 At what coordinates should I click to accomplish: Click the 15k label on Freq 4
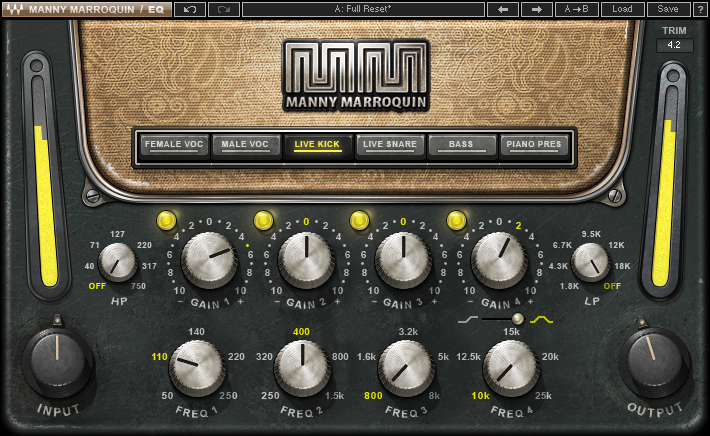[x=511, y=331]
